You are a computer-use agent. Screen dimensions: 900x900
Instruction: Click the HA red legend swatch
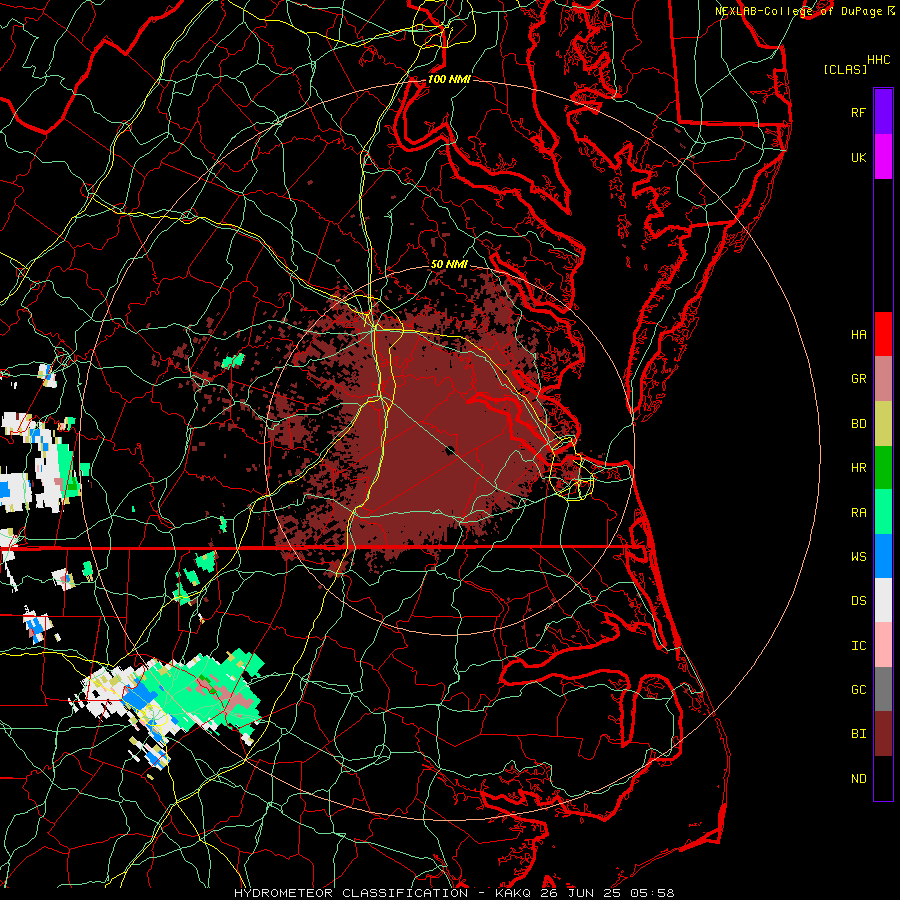click(x=883, y=334)
